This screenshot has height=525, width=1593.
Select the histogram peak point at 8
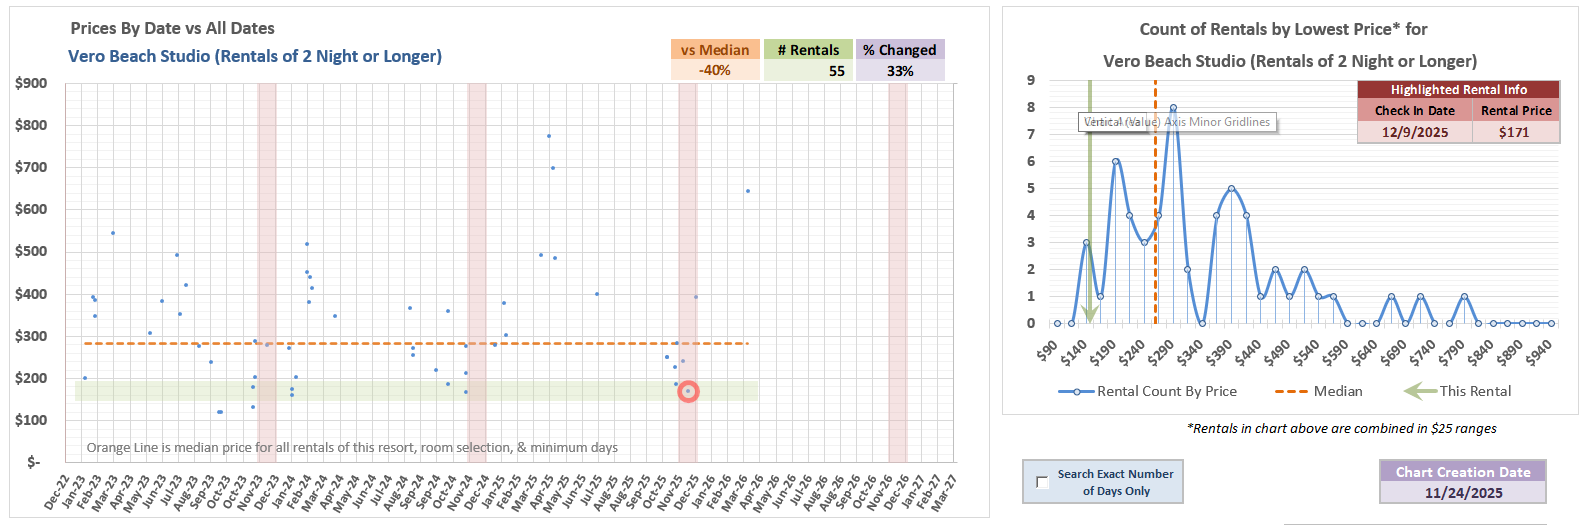(1173, 108)
